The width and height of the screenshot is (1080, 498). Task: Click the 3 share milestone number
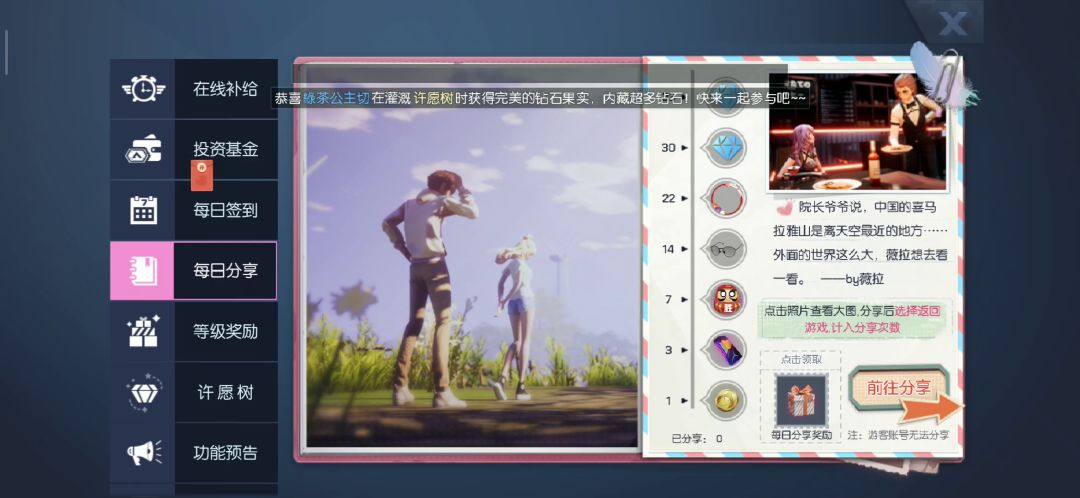(x=668, y=350)
